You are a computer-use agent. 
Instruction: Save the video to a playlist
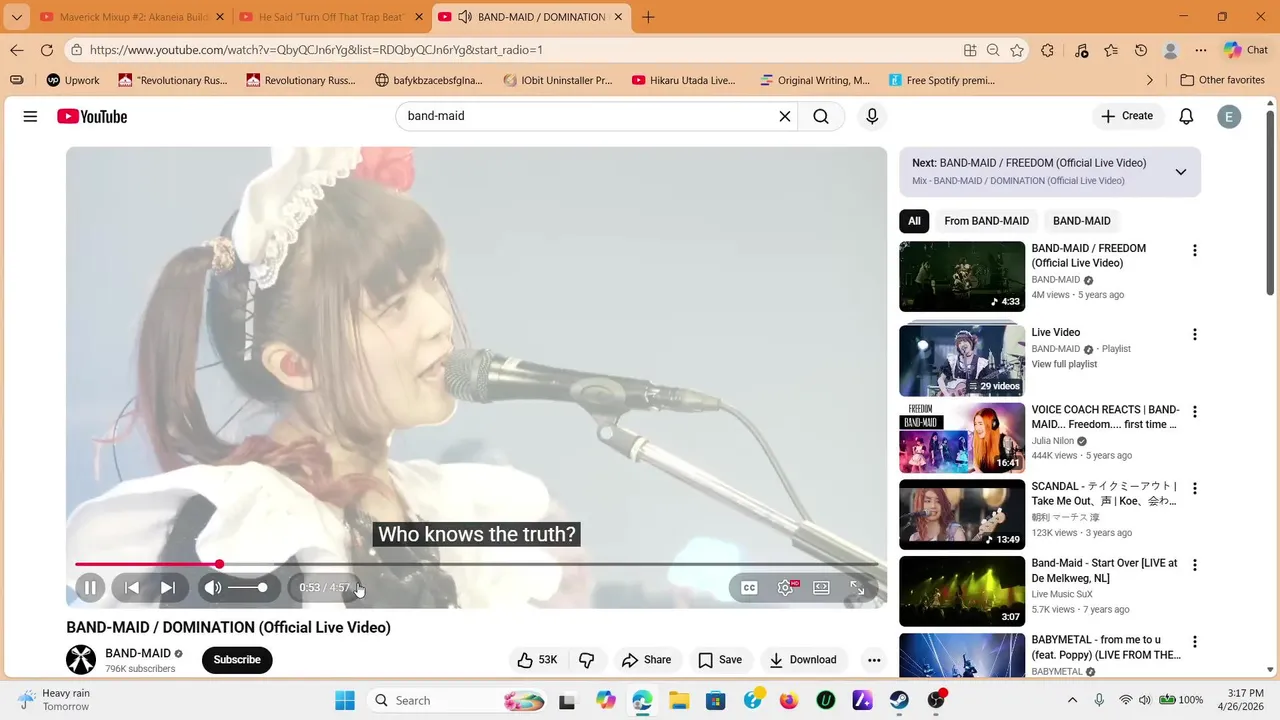click(720, 660)
